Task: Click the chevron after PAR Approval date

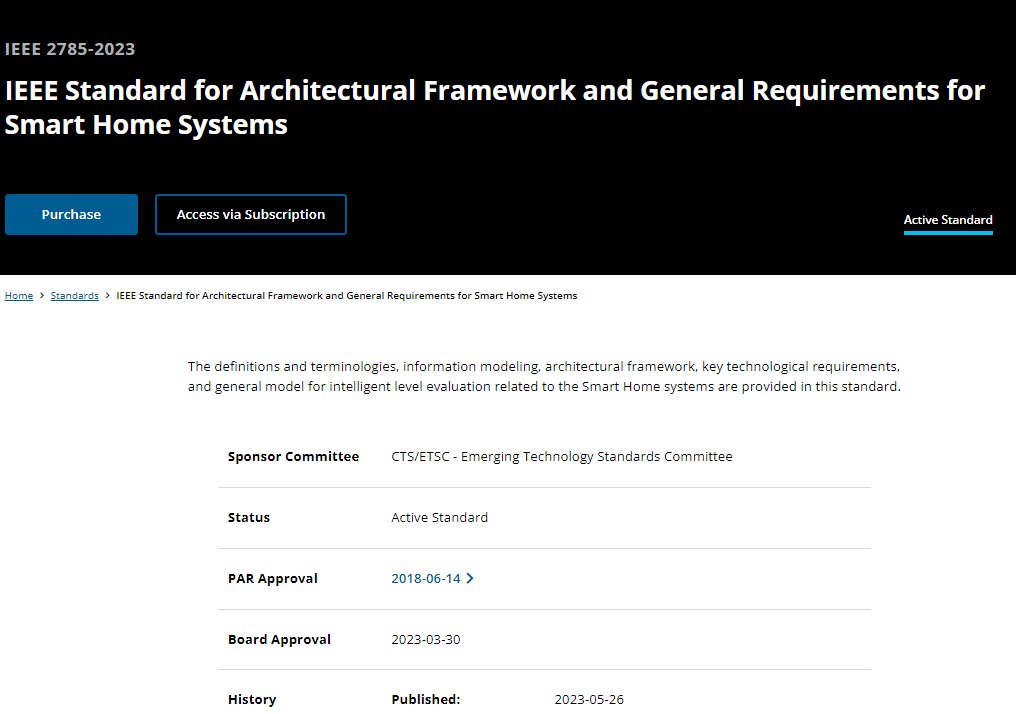Action: click(x=470, y=578)
